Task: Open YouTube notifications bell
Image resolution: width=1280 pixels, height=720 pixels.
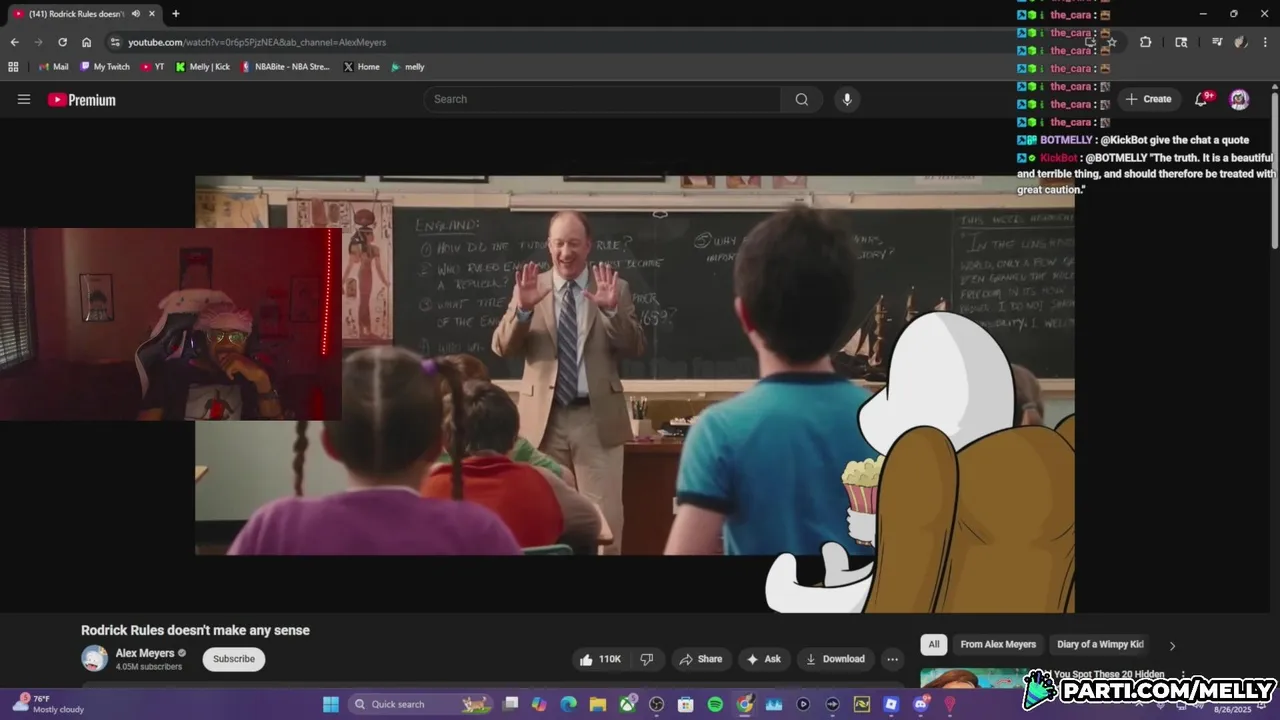Action: 1202,99
